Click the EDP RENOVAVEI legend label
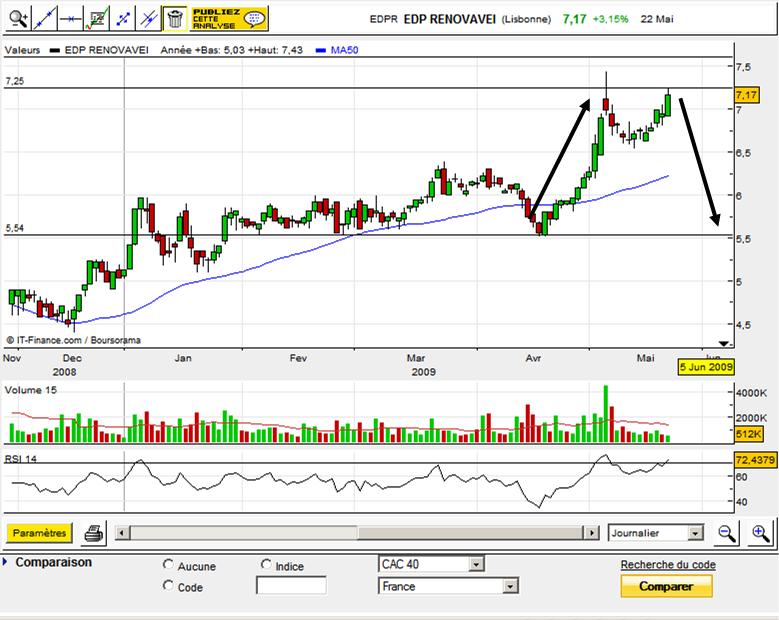The image size is (779, 620). click(x=106, y=50)
